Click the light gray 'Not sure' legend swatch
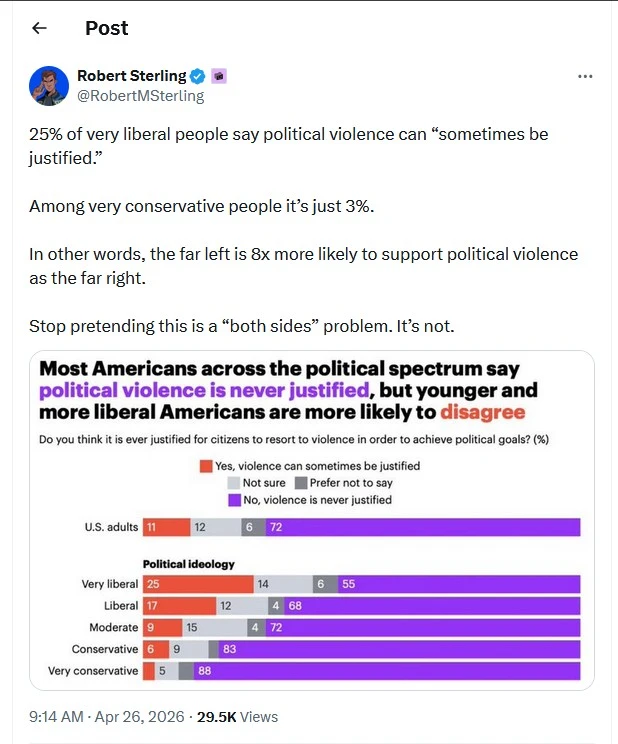This screenshot has width=618, height=744. [234, 483]
